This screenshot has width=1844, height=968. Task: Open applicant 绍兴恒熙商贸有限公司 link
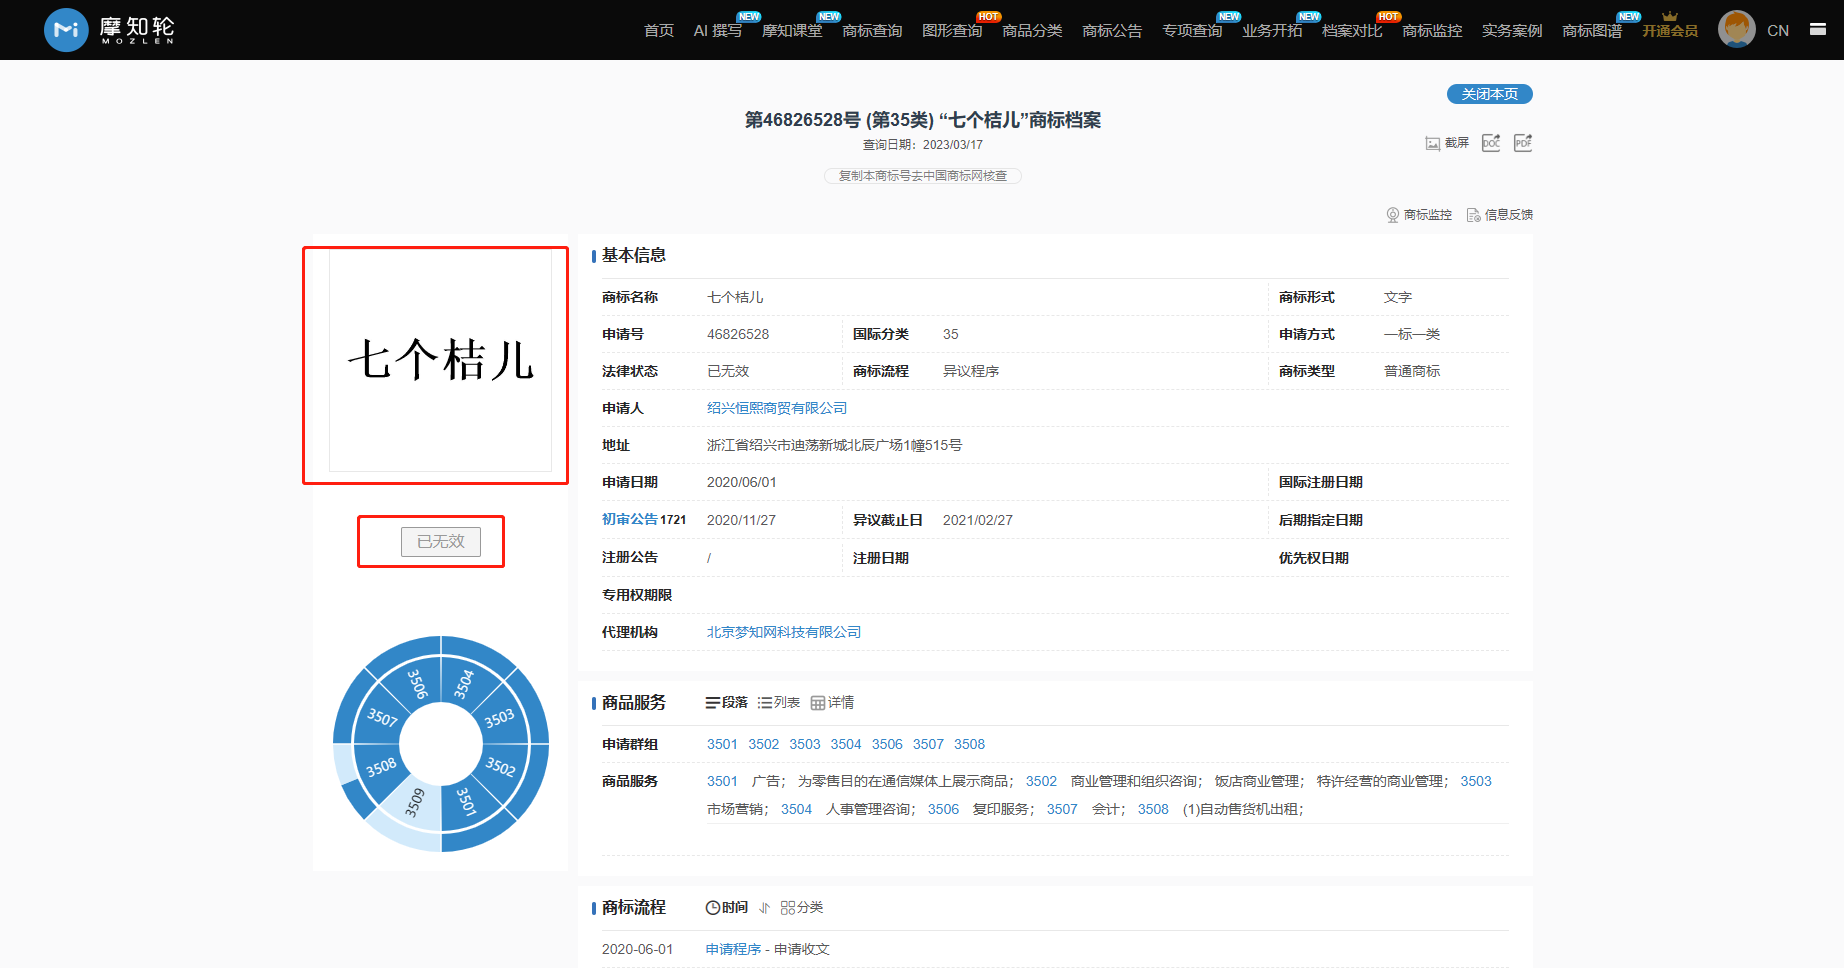click(776, 408)
